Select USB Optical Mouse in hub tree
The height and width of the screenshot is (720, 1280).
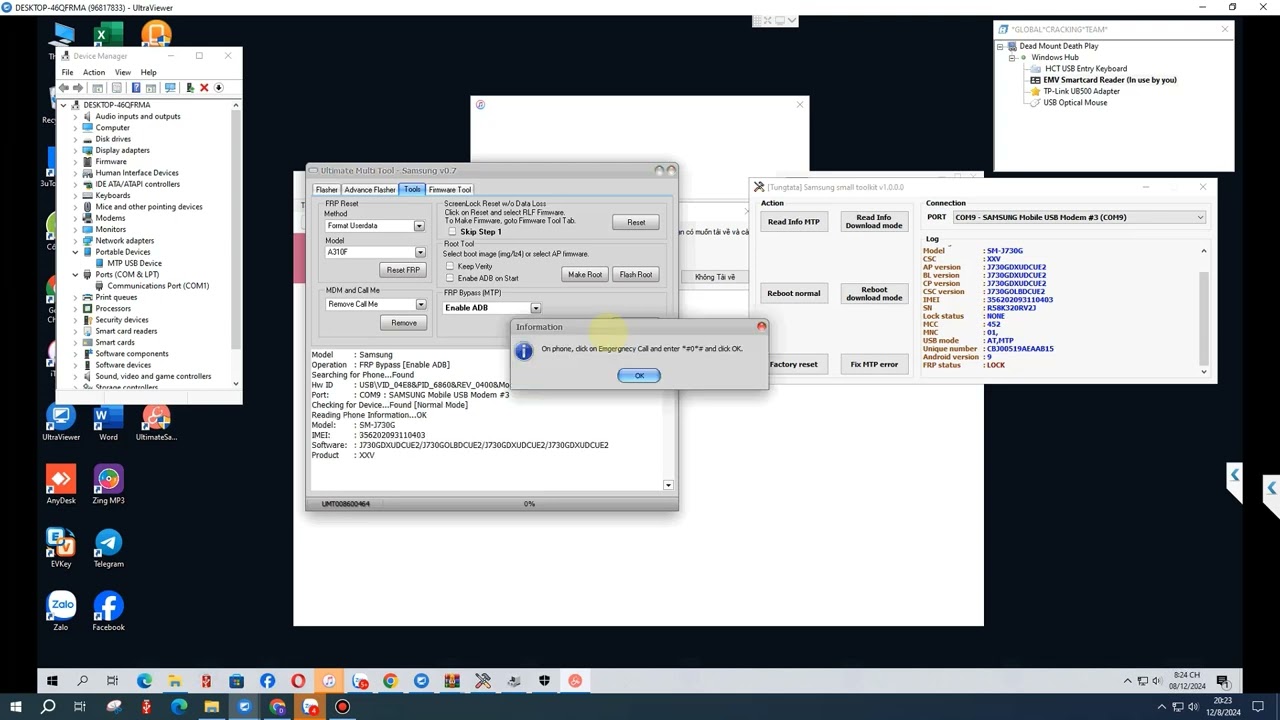pyautogui.click(x=1075, y=103)
